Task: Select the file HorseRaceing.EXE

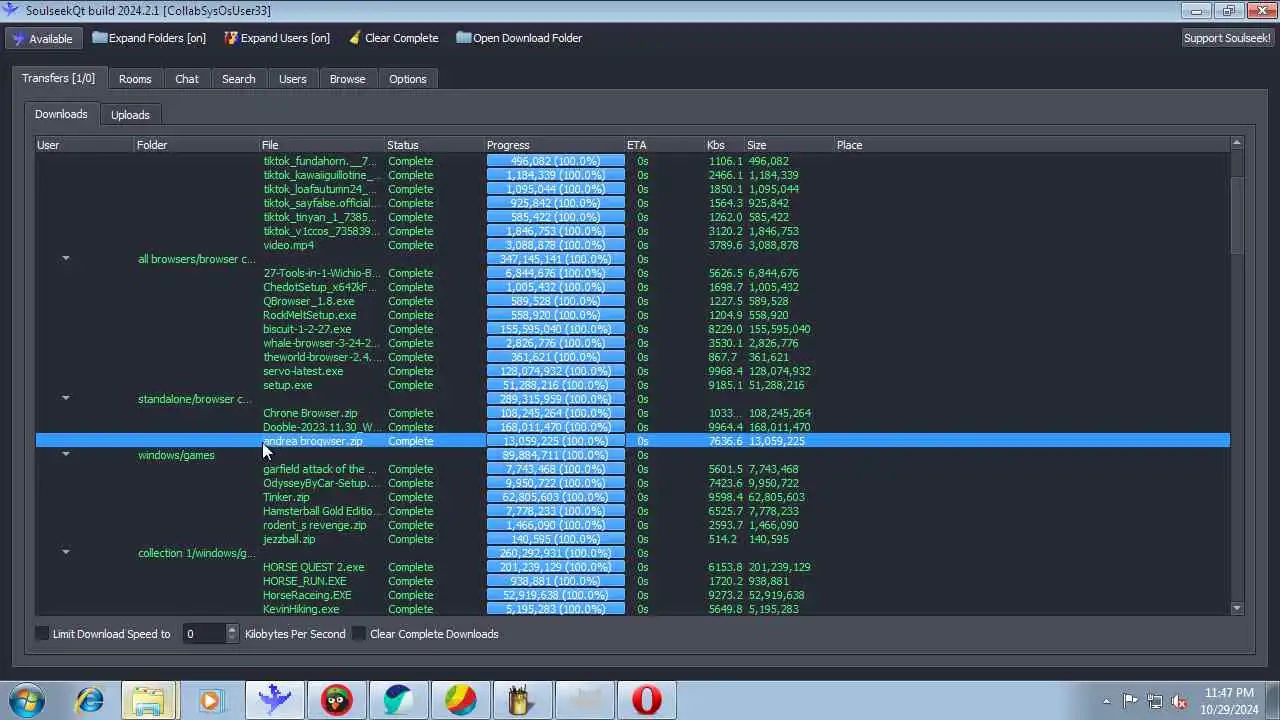Action: click(x=307, y=595)
